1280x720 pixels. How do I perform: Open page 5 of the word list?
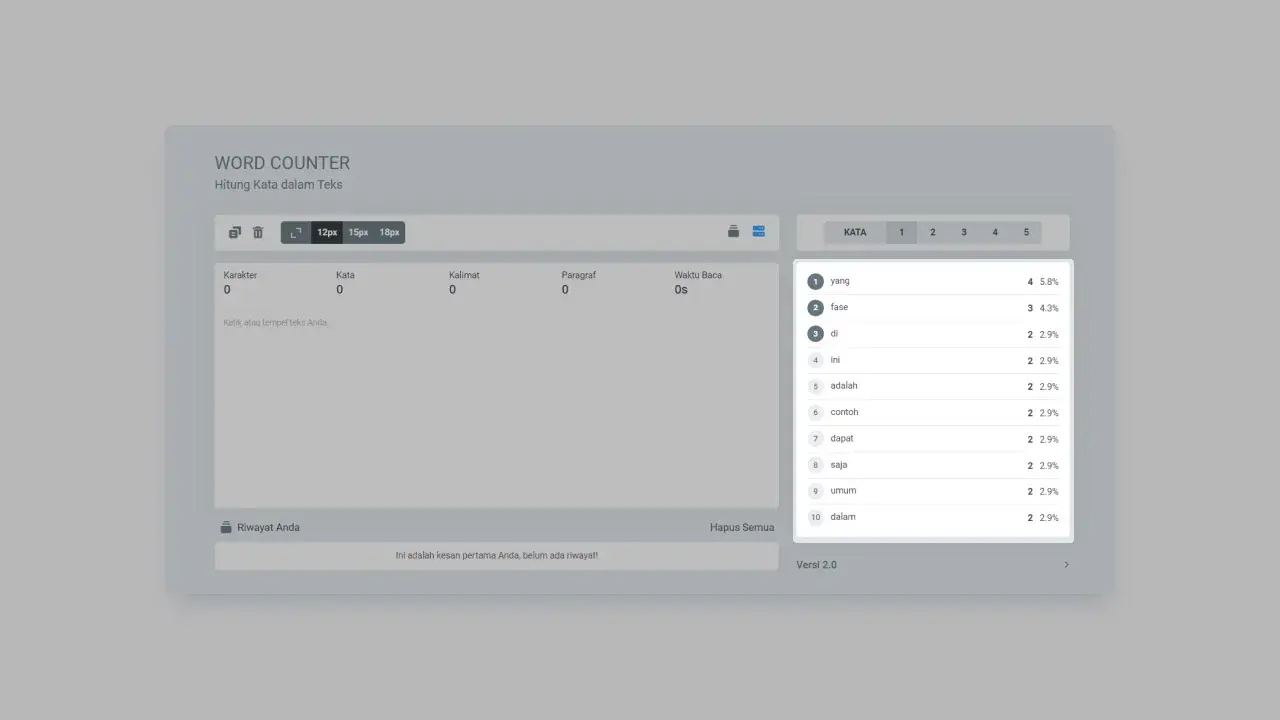[x=1026, y=231]
